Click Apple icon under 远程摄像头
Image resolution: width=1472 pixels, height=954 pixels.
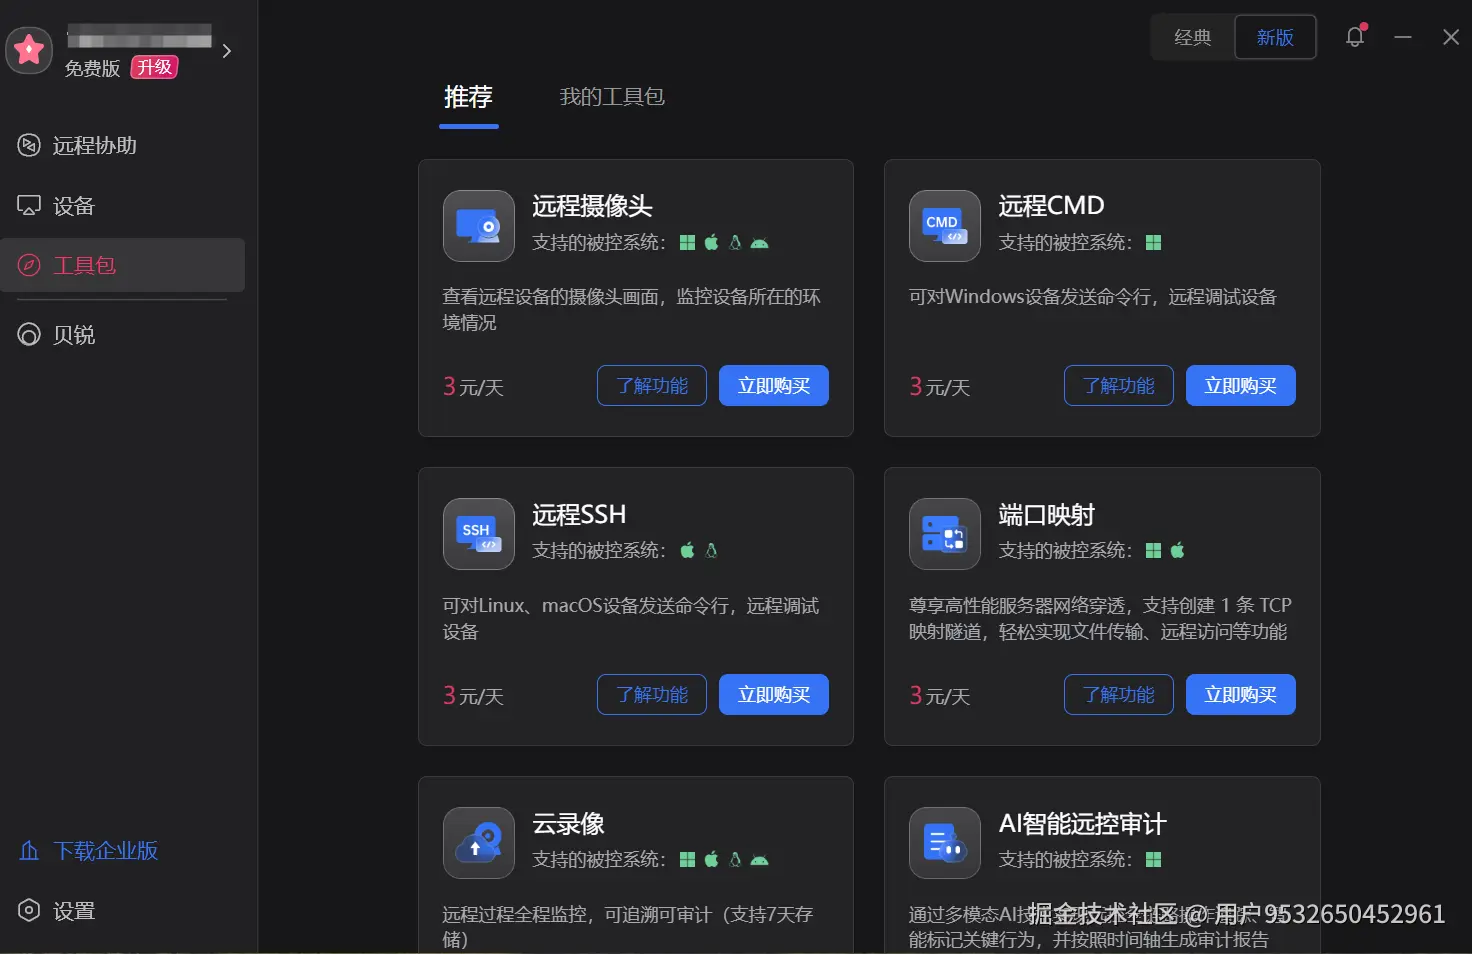point(711,243)
